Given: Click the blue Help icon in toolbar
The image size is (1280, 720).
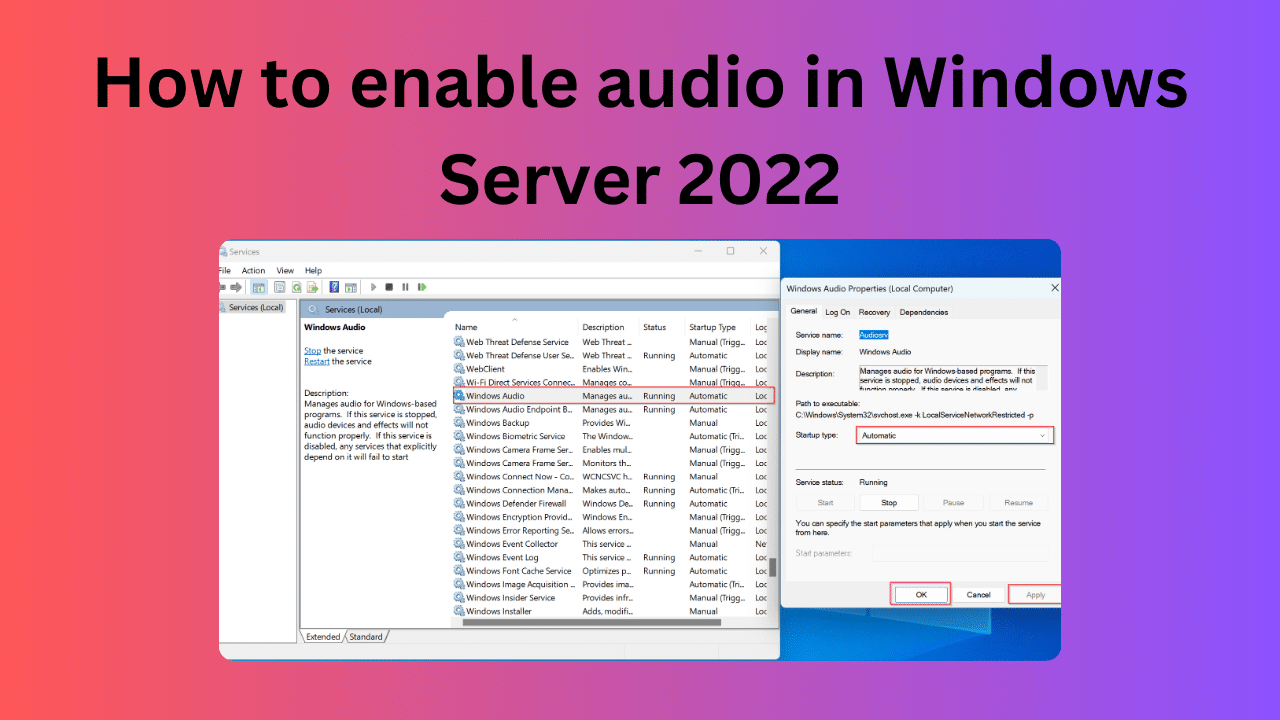Looking at the screenshot, I should tap(335, 287).
